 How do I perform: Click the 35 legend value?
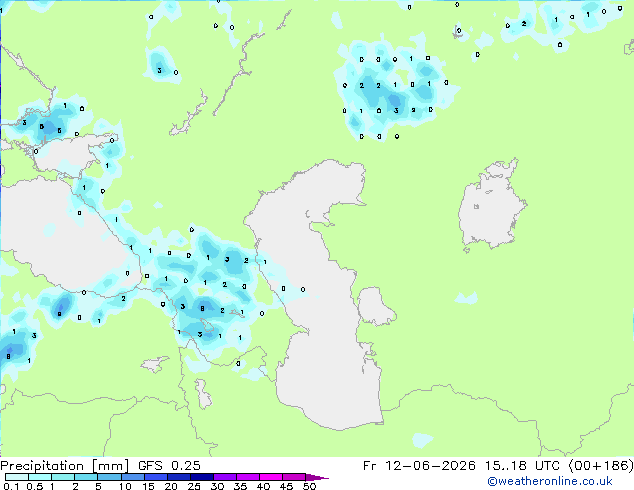pyautogui.click(x=240, y=486)
